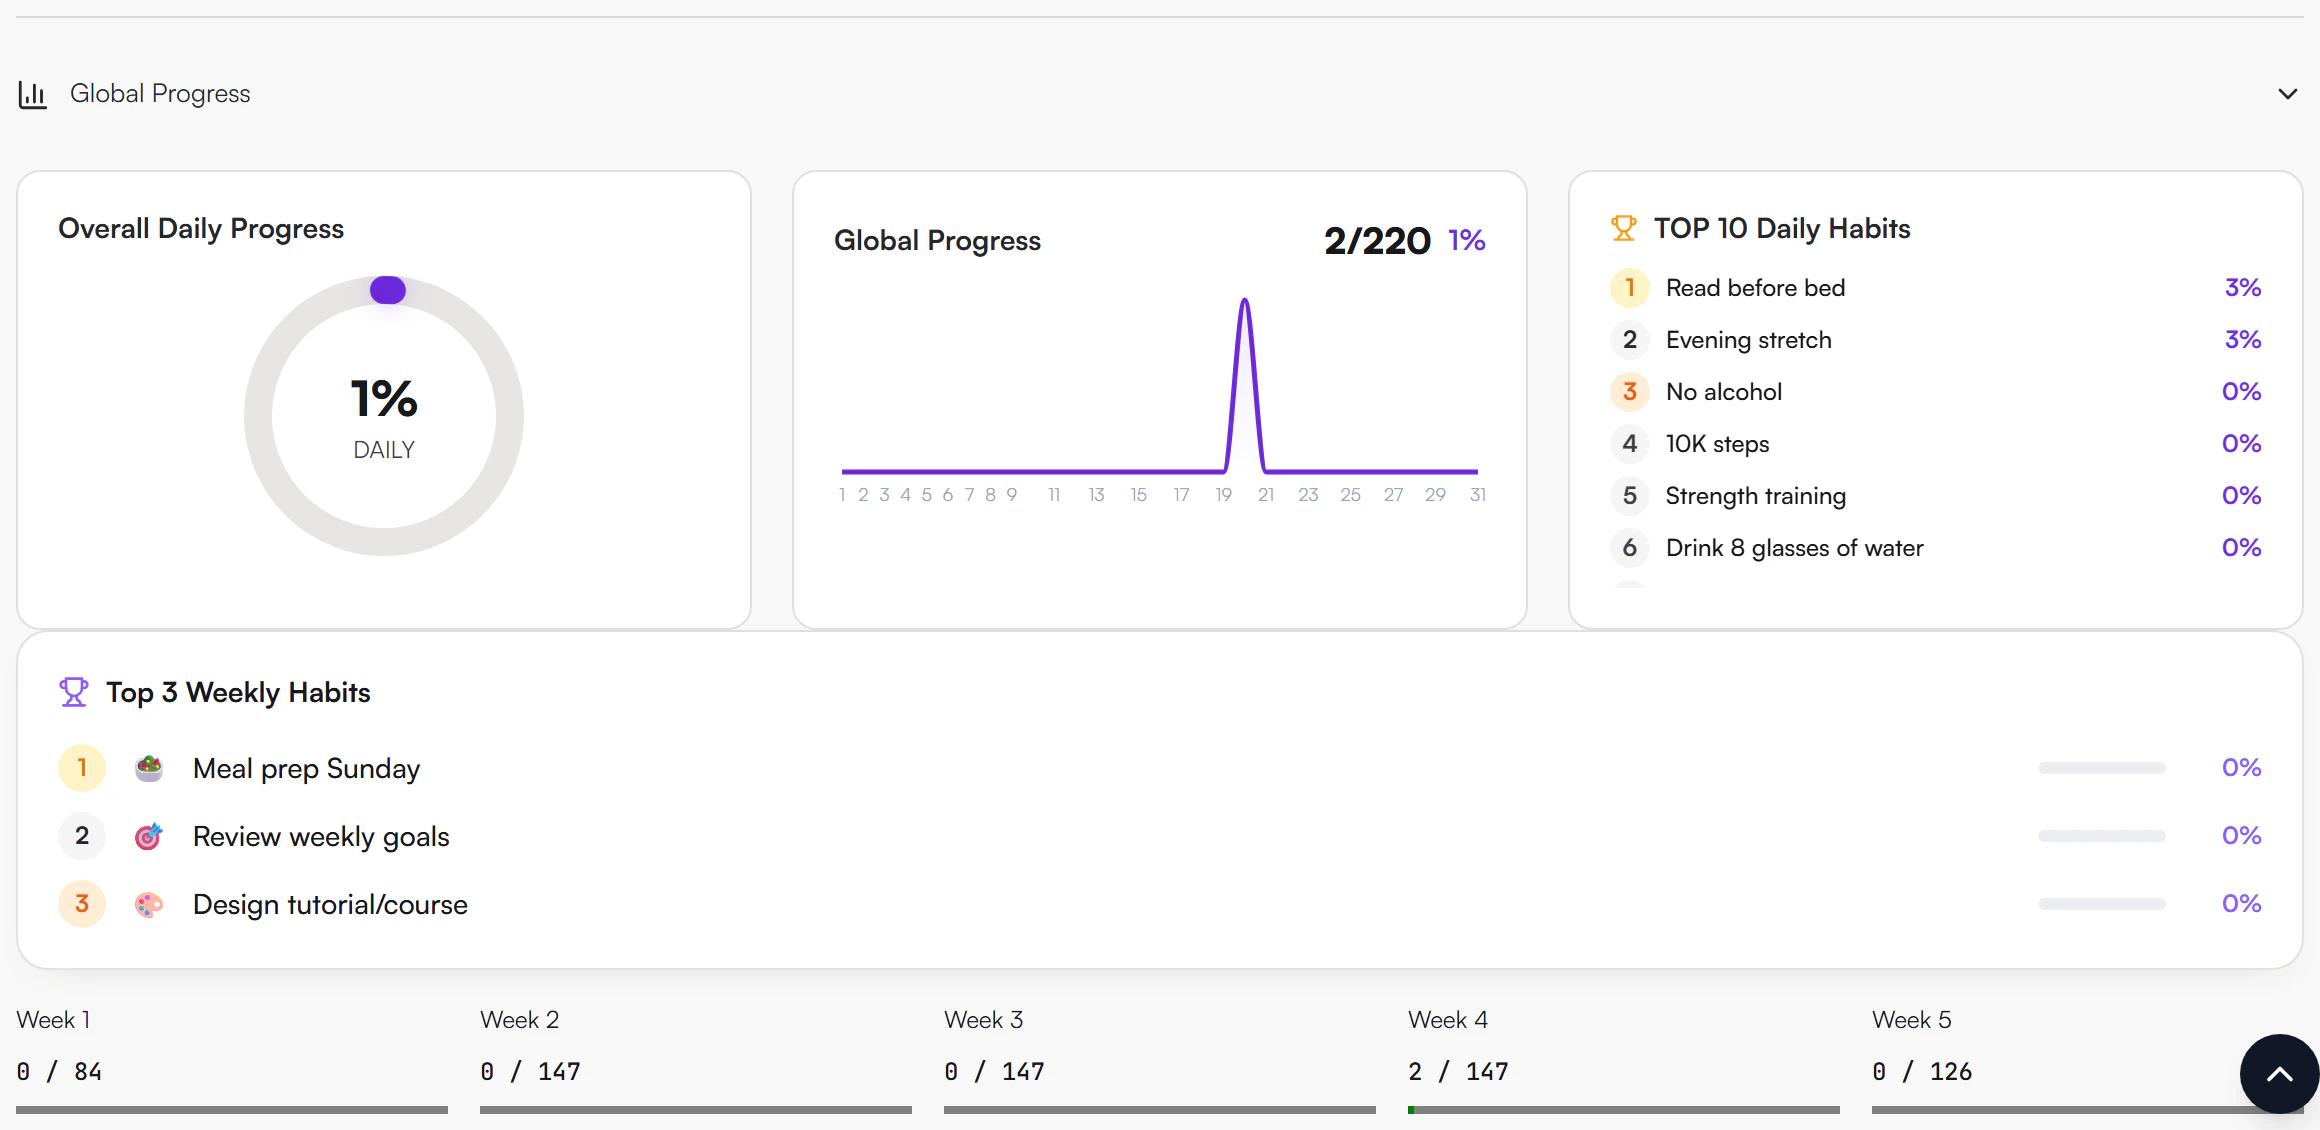This screenshot has height=1130, width=2320.
Task: Select the '10K steps' habit row
Action: tap(1936, 444)
